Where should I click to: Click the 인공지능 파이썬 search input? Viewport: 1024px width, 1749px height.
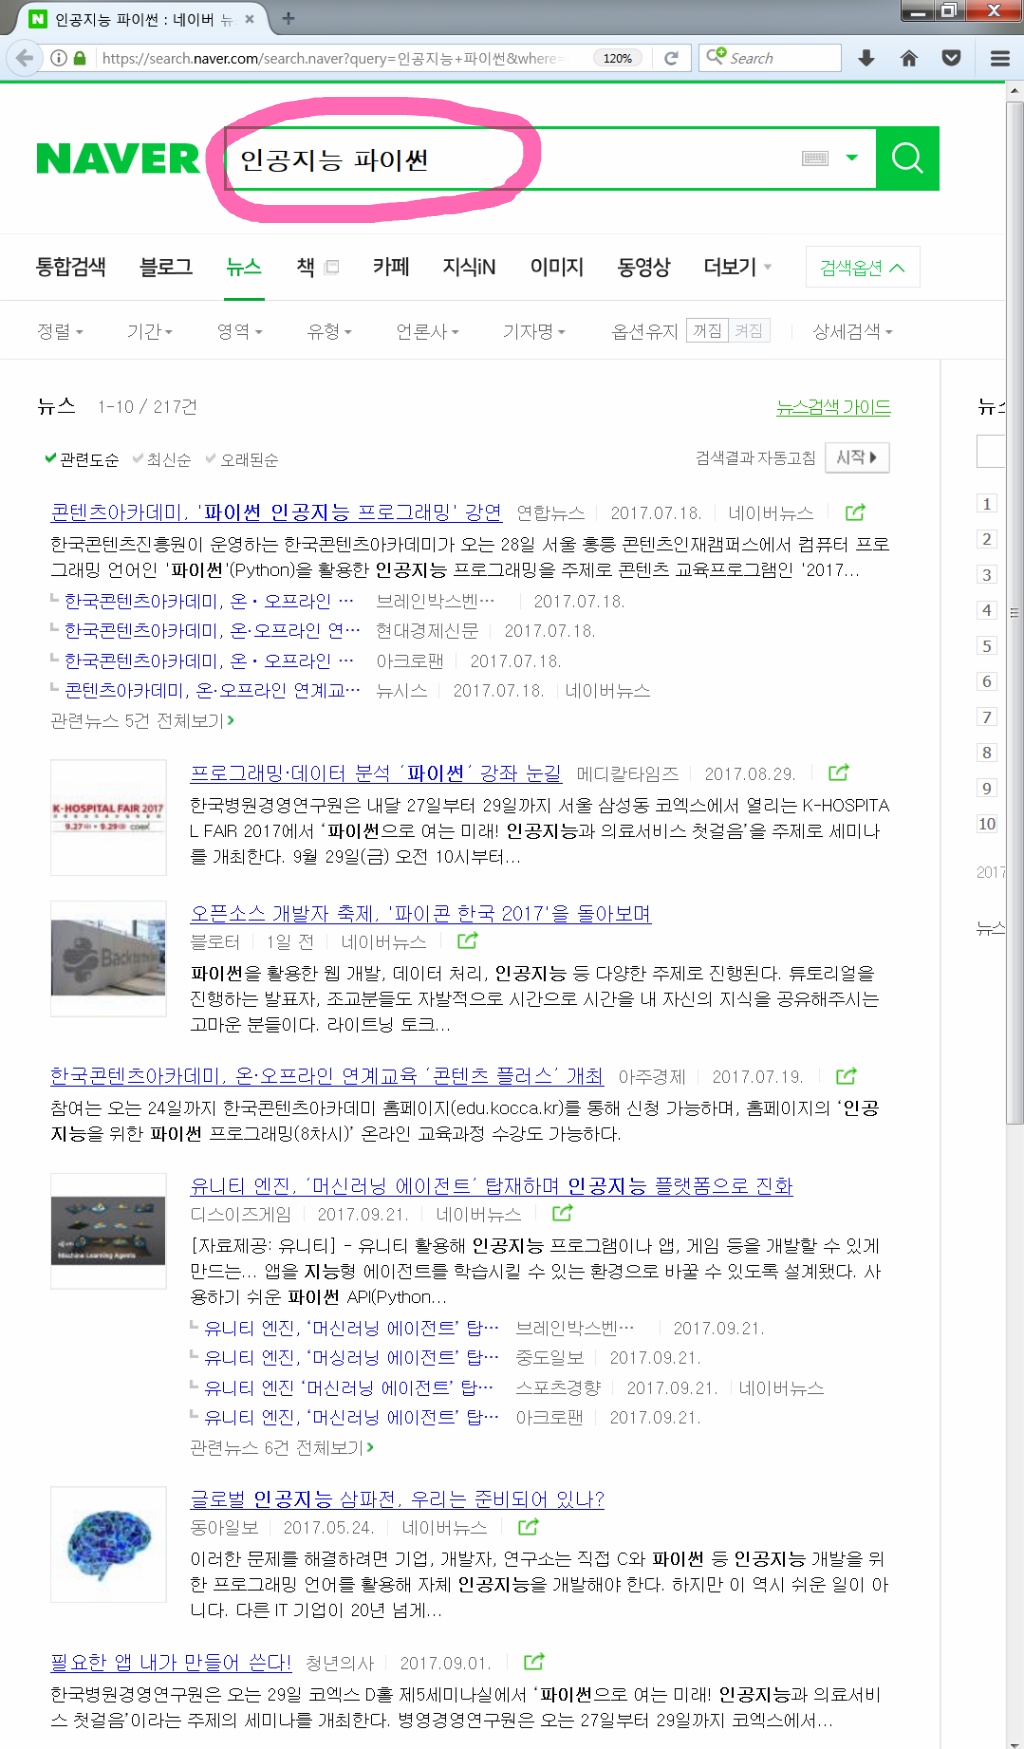coord(510,158)
